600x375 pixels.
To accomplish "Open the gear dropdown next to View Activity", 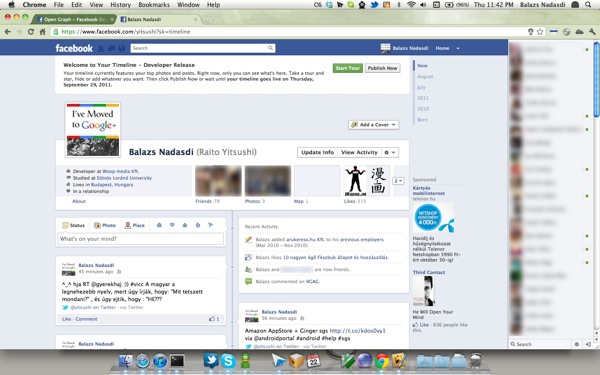I will [390, 152].
